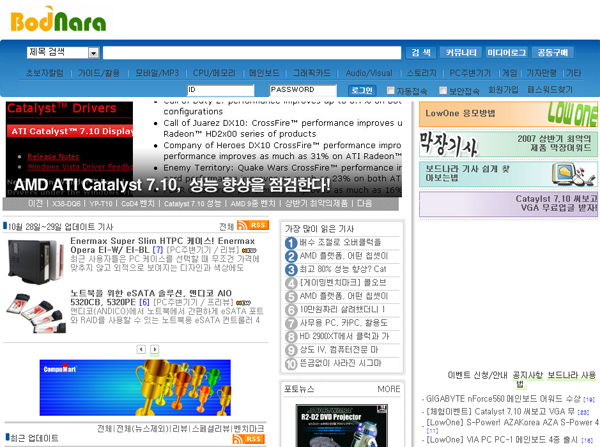Filter recent updates by 벤치마크
The image size is (600, 447).
249,429
